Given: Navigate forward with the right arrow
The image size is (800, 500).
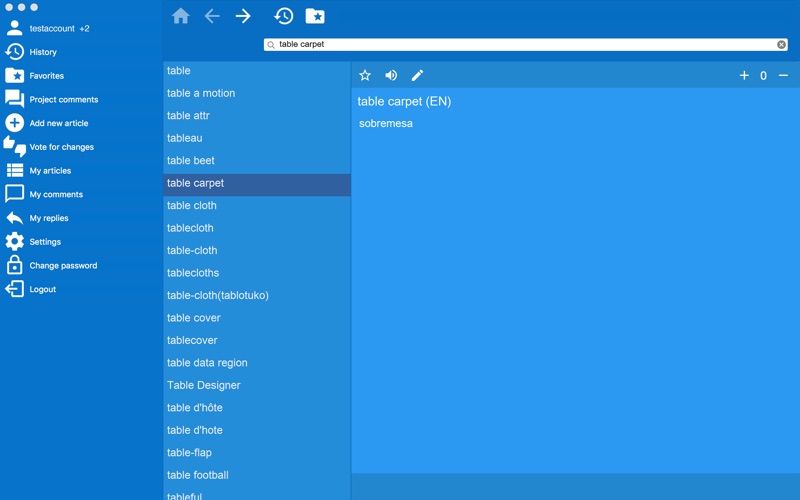Looking at the screenshot, I should (x=243, y=16).
